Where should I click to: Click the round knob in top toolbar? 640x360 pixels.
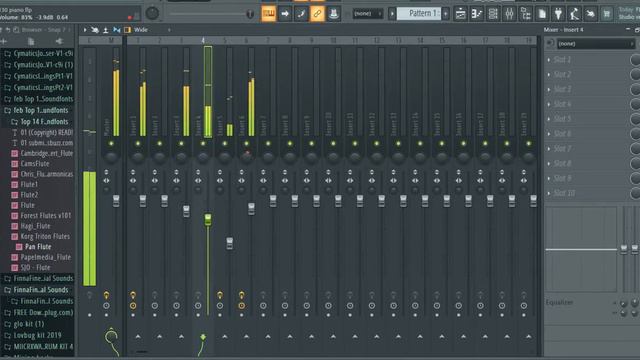[x=152, y=13]
